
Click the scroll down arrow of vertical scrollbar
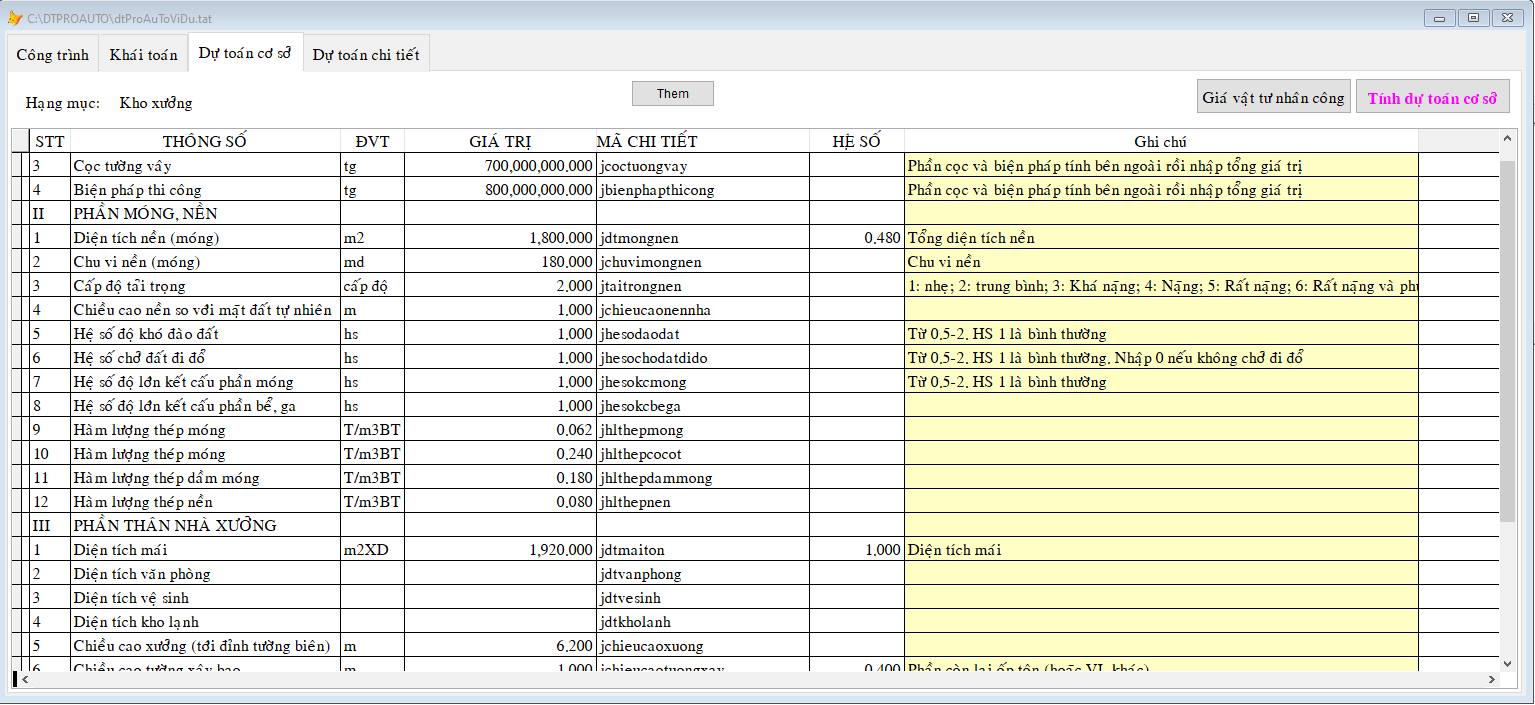tap(1508, 662)
